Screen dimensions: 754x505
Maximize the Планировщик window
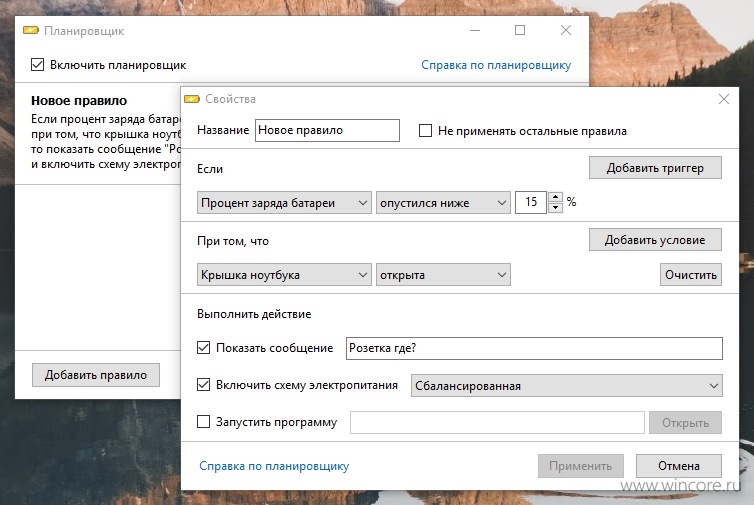(x=520, y=30)
